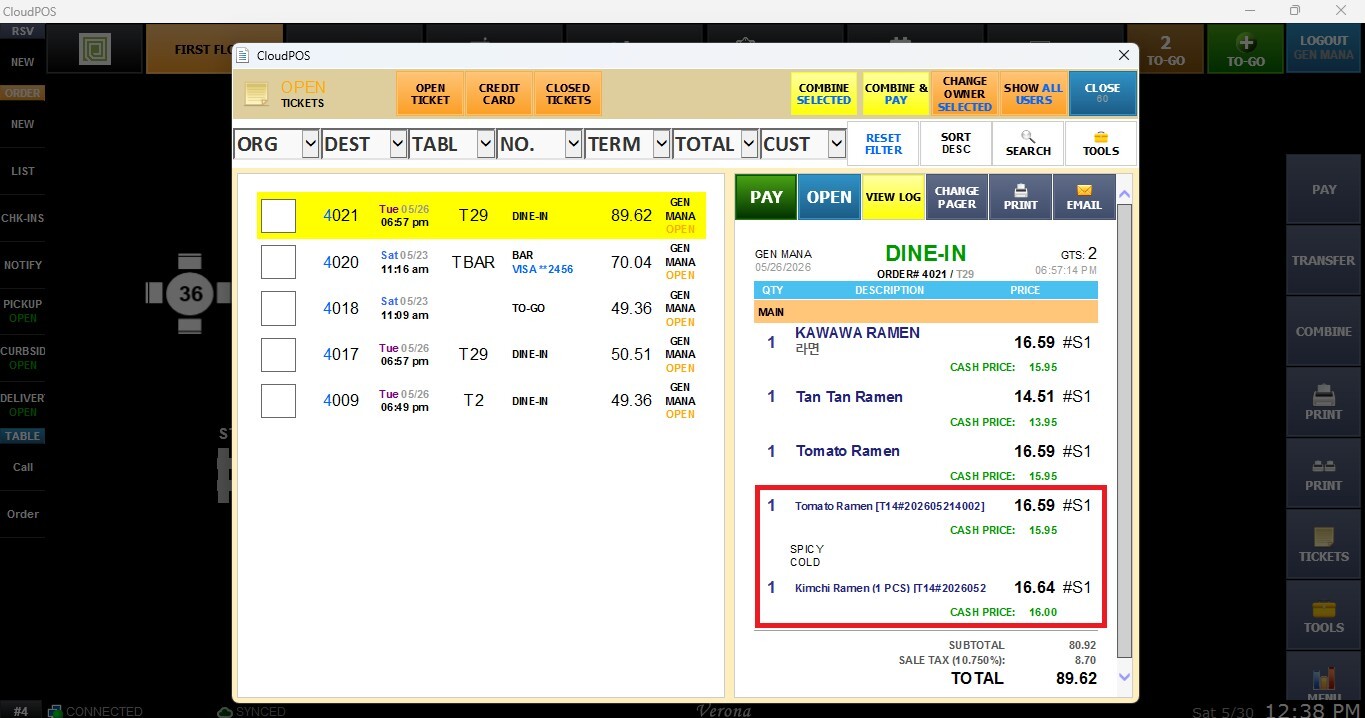
Task: Click the yellow VIEW LOG button
Action: [893, 197]
